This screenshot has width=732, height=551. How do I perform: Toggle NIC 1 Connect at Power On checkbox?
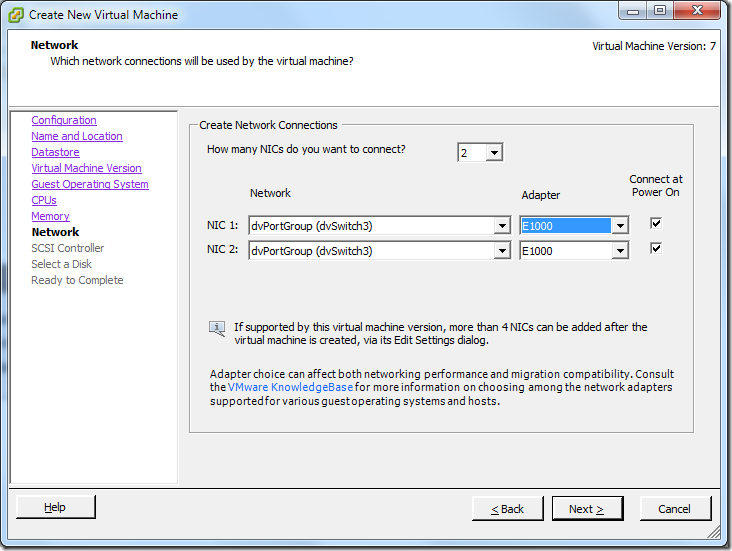(656, 223)
